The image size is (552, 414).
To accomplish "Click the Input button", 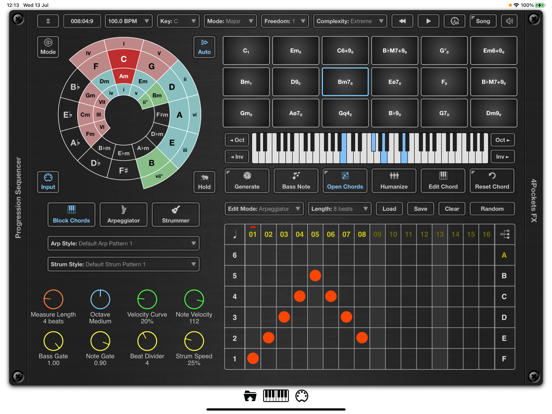I will pyautogui.click(x=48, y=182).
